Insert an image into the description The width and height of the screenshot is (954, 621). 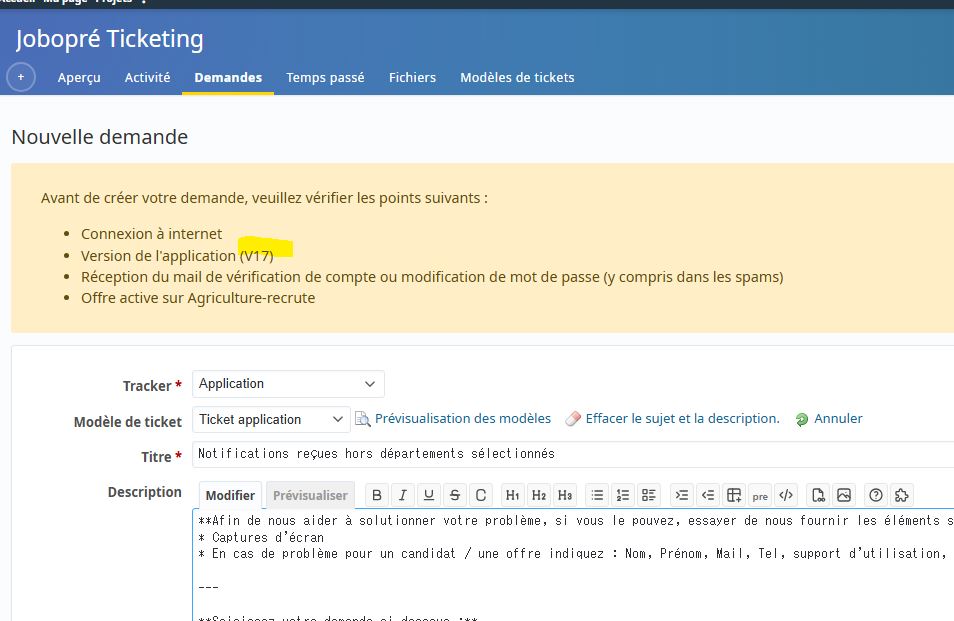pyautogui.click(x=844, y=495)
